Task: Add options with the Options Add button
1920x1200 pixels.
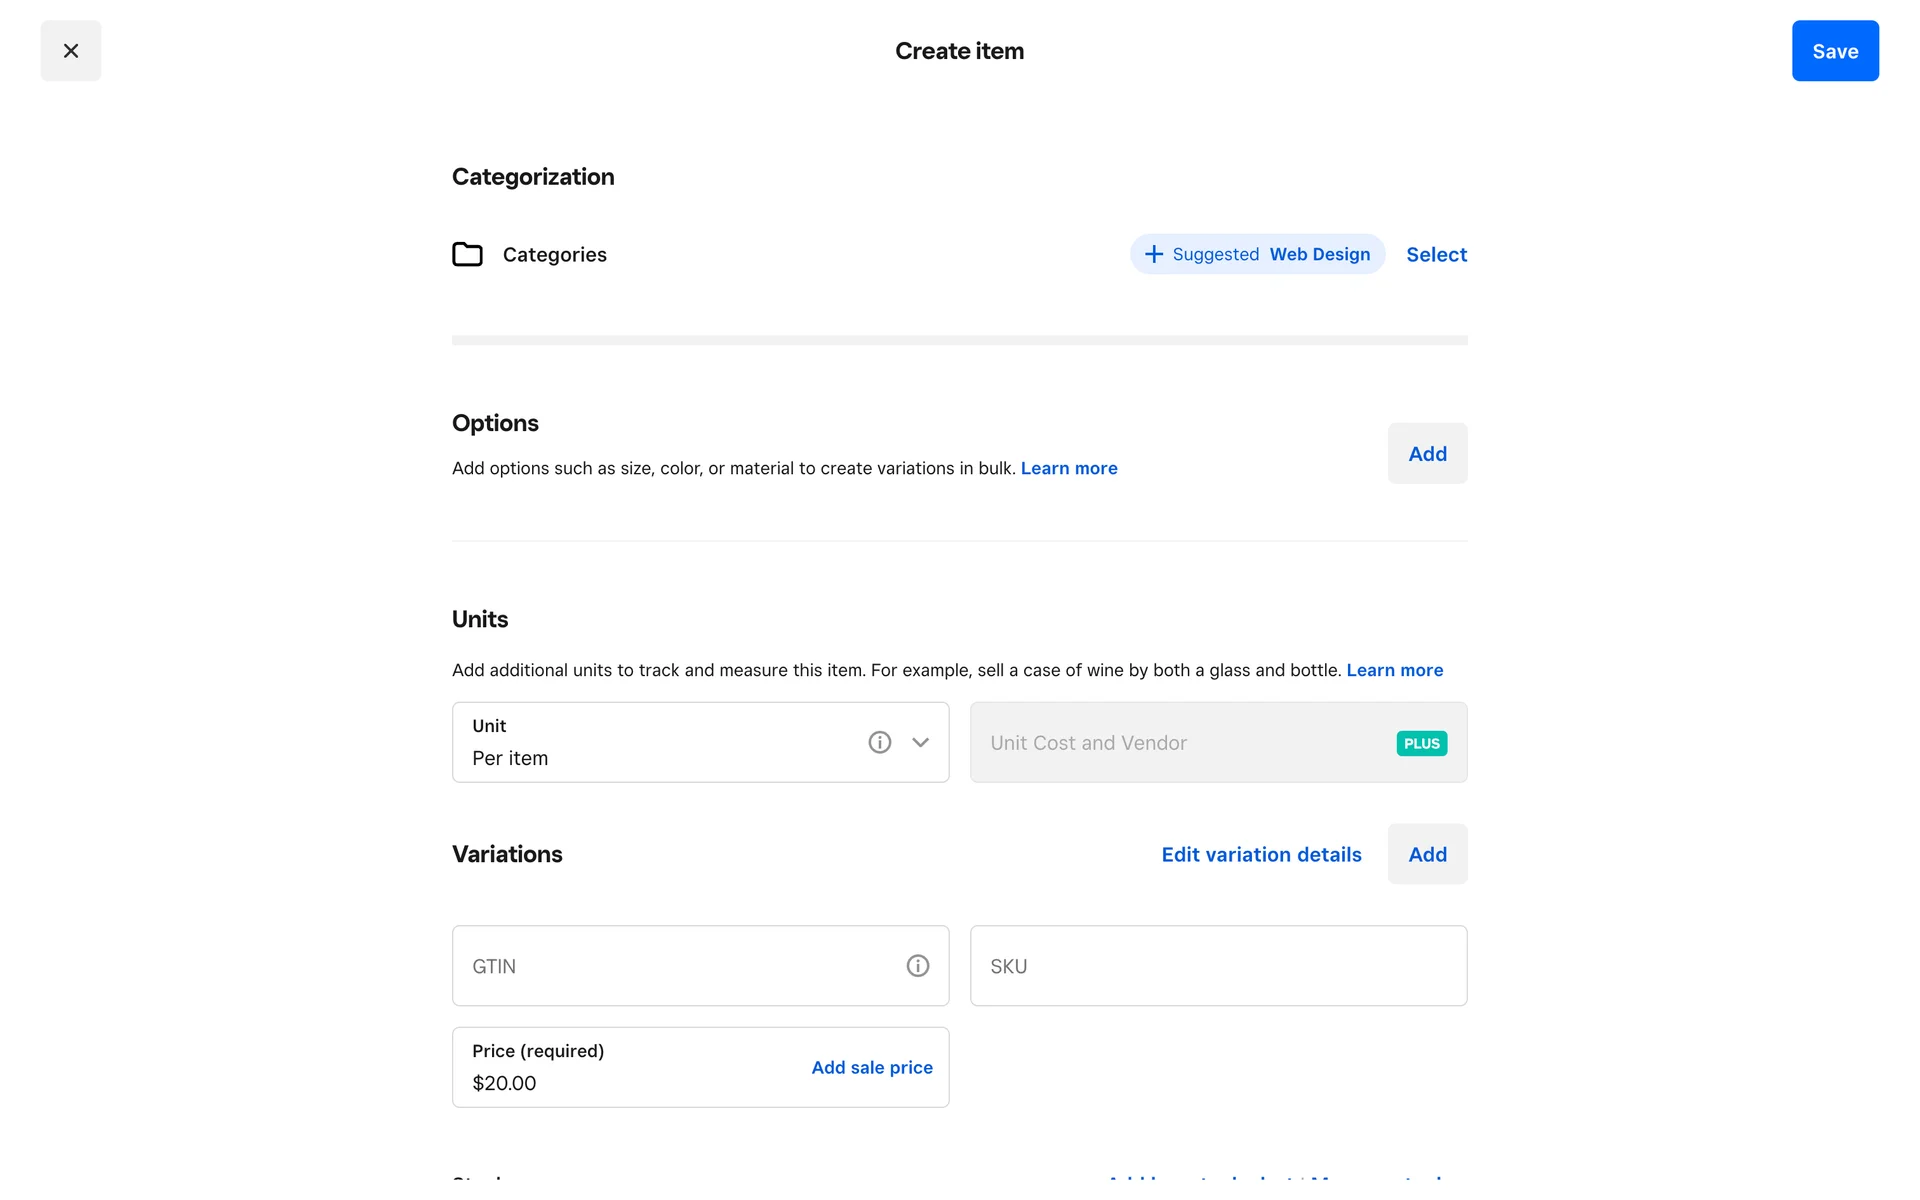Action: [x=1427, y=454]
